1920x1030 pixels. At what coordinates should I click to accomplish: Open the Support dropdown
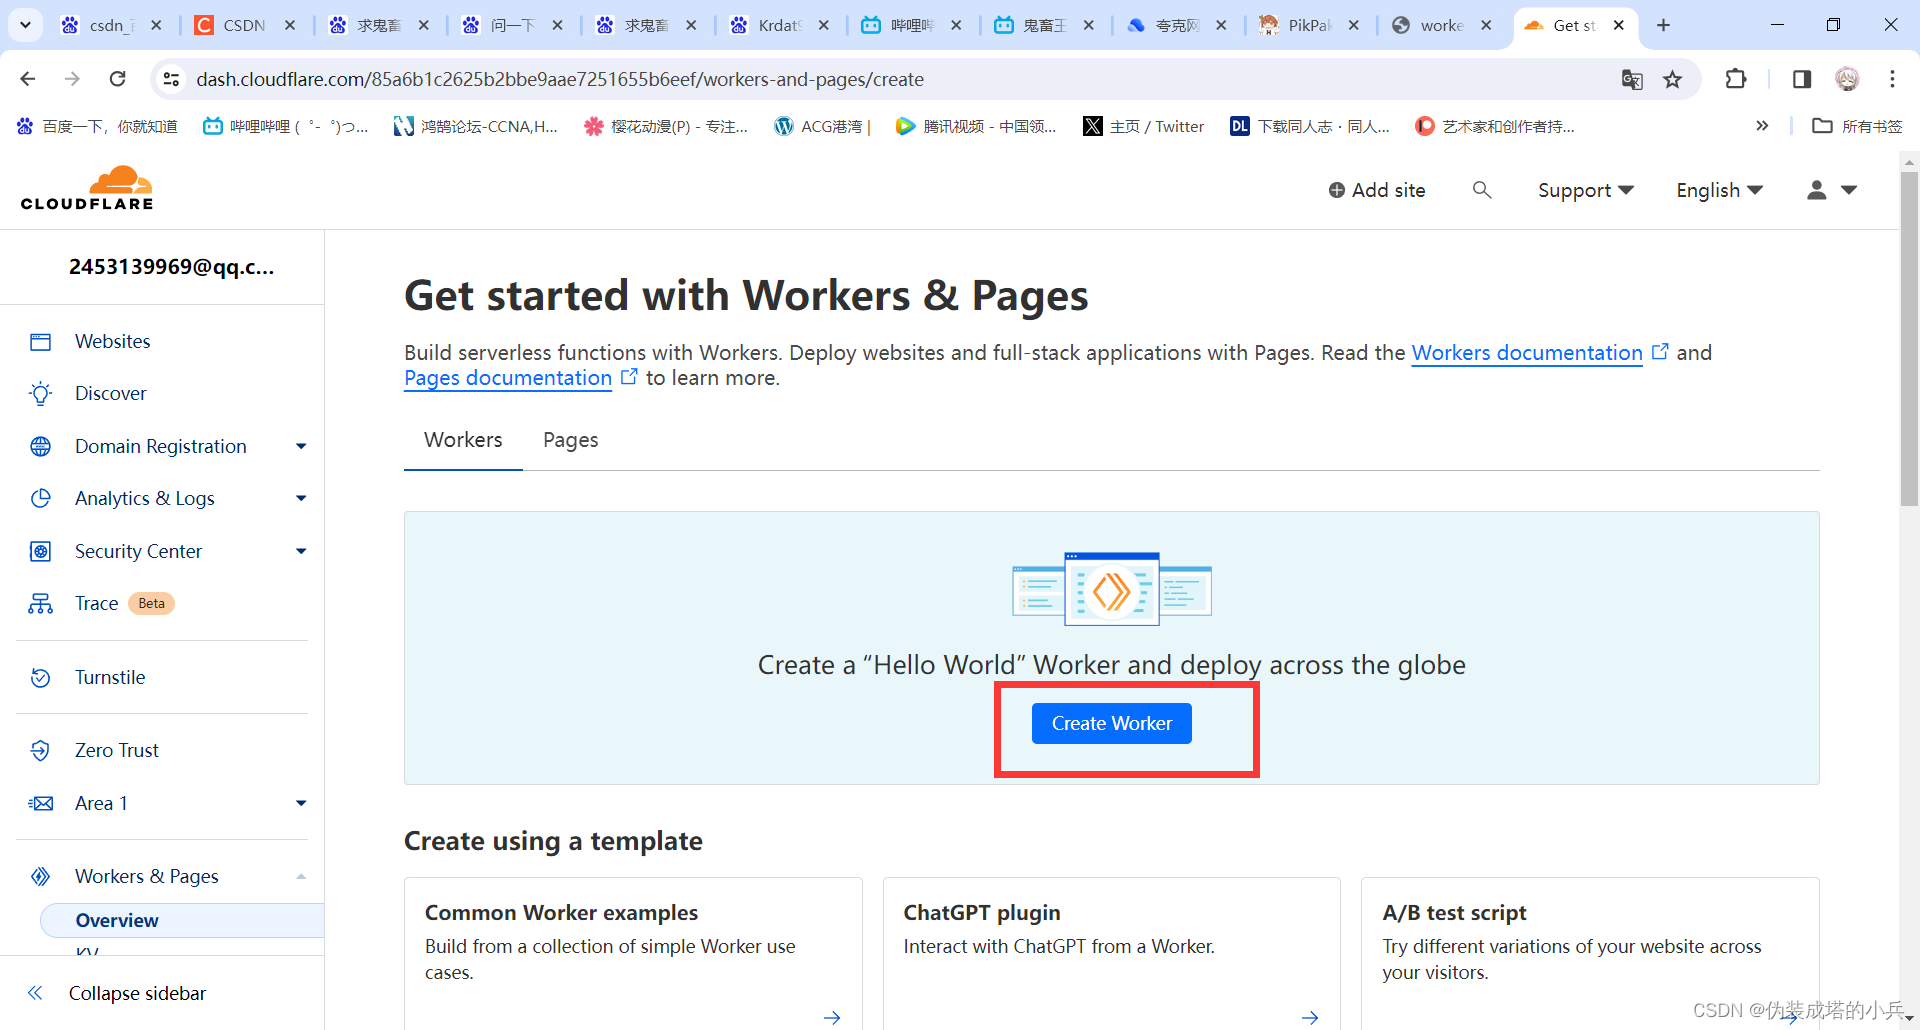point(1585,190)
